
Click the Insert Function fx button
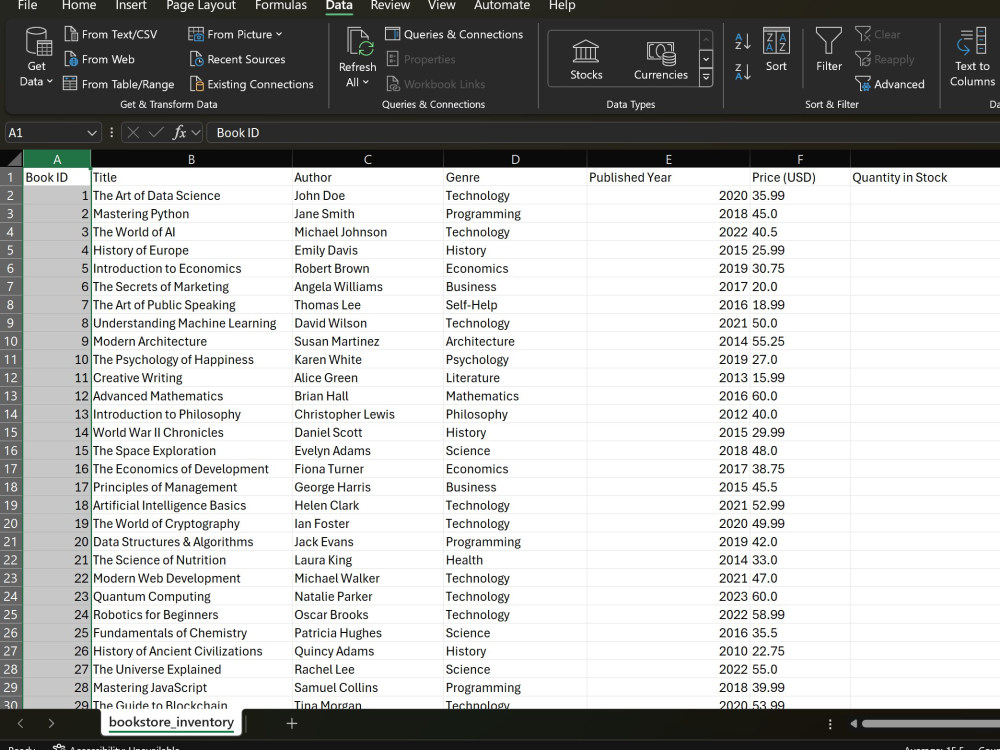[179, 133]
